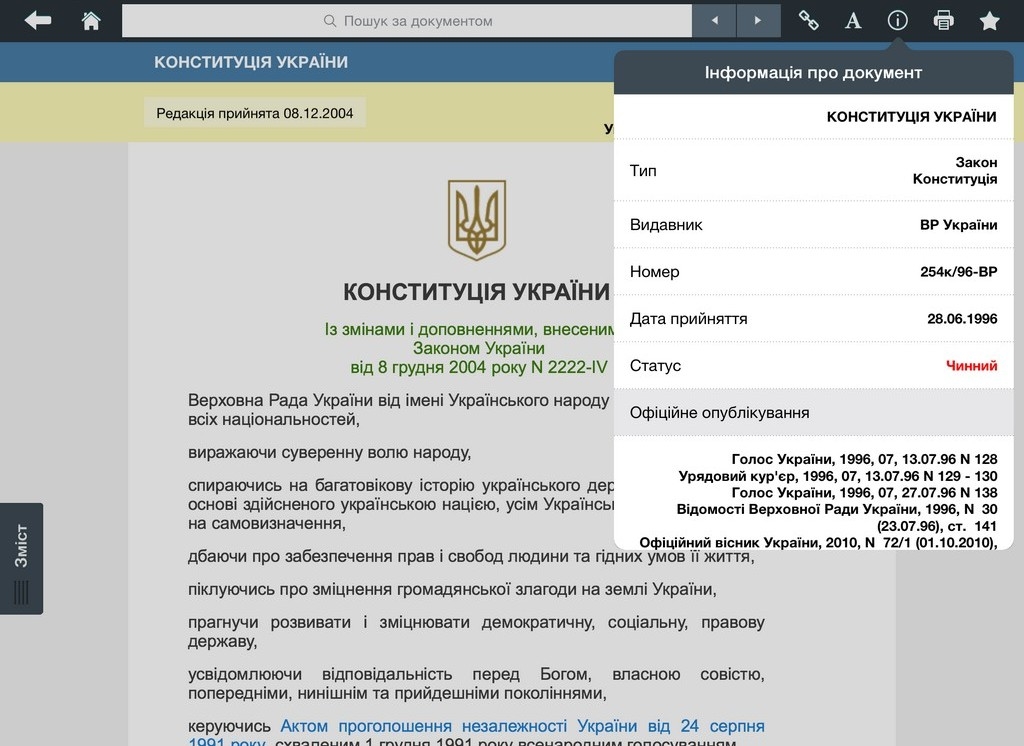
Task: Click the green 'від 8 грудня 2004 року N 2222-IV' line
Action: click(x=479, y=367)
